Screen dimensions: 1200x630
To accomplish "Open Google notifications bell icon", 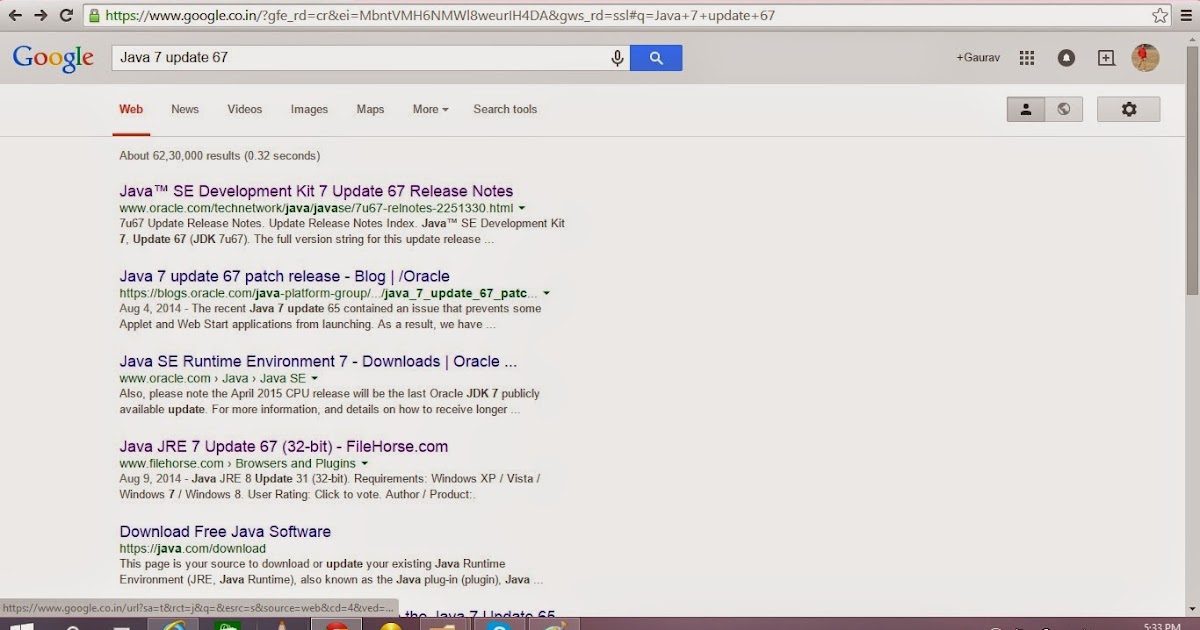I will pos(1066,58).
